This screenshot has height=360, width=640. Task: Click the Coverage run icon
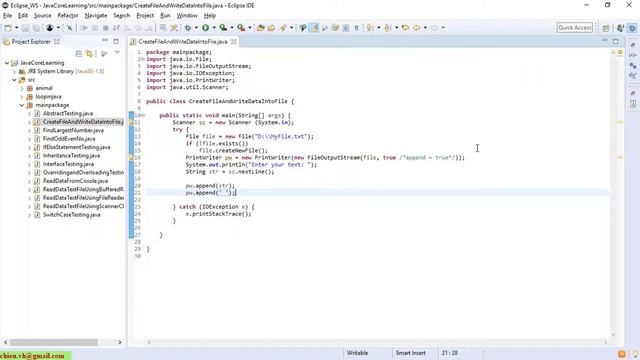click(223, 28)
